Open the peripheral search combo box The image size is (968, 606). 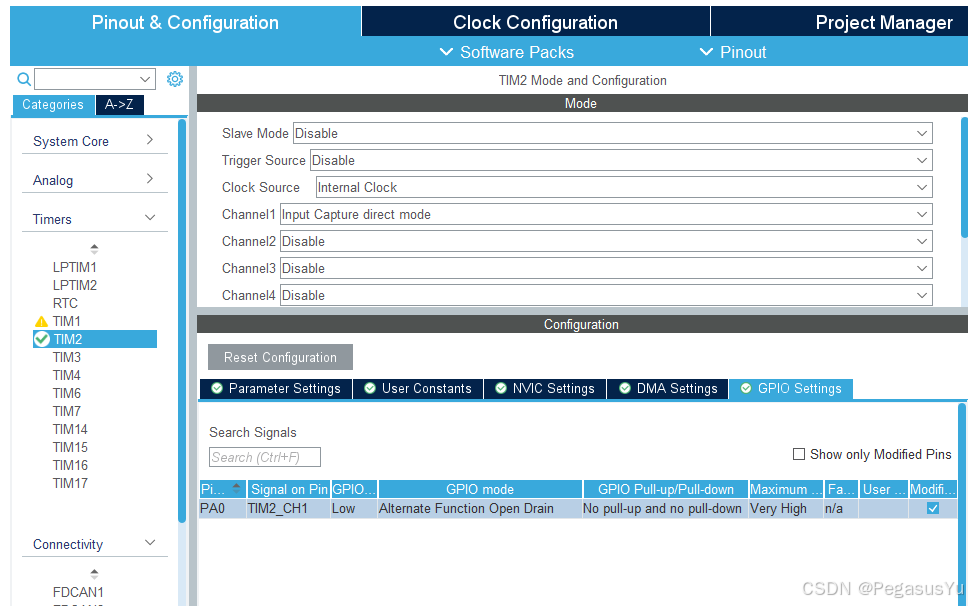[94, 79]
